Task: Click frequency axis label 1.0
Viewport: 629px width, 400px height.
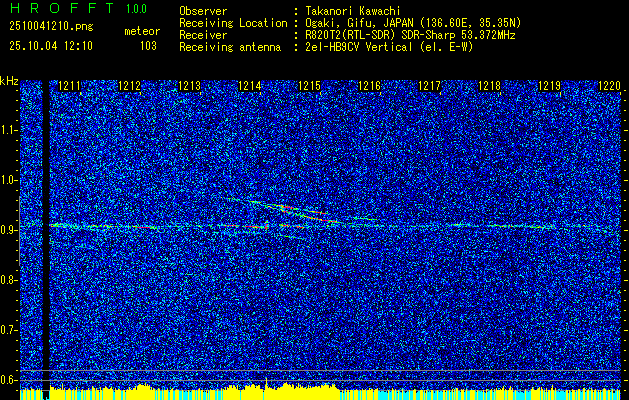Action: point(8,180)
